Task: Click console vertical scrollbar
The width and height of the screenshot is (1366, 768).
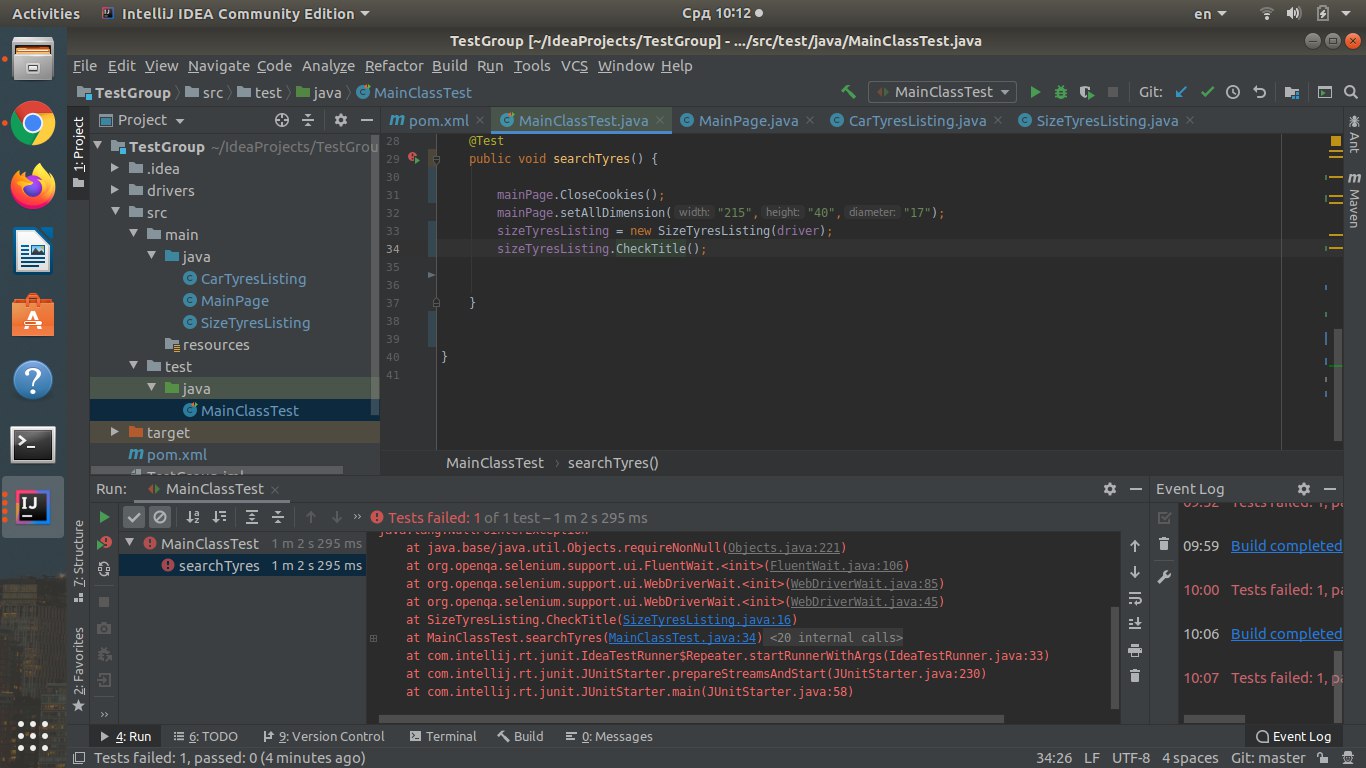Action: point(1116,657)
